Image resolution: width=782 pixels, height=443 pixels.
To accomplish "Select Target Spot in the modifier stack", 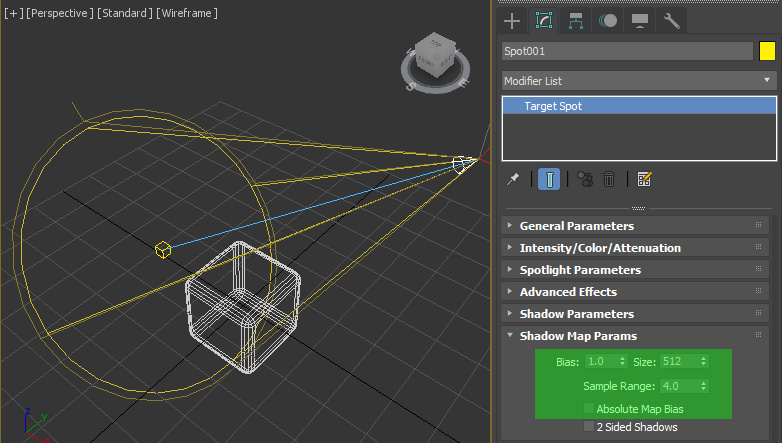I will click(x=639, y=106).
